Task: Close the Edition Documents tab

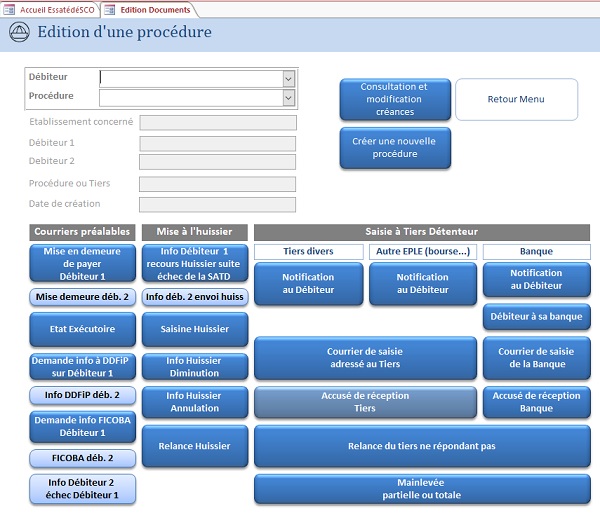Action: [186, 9]
